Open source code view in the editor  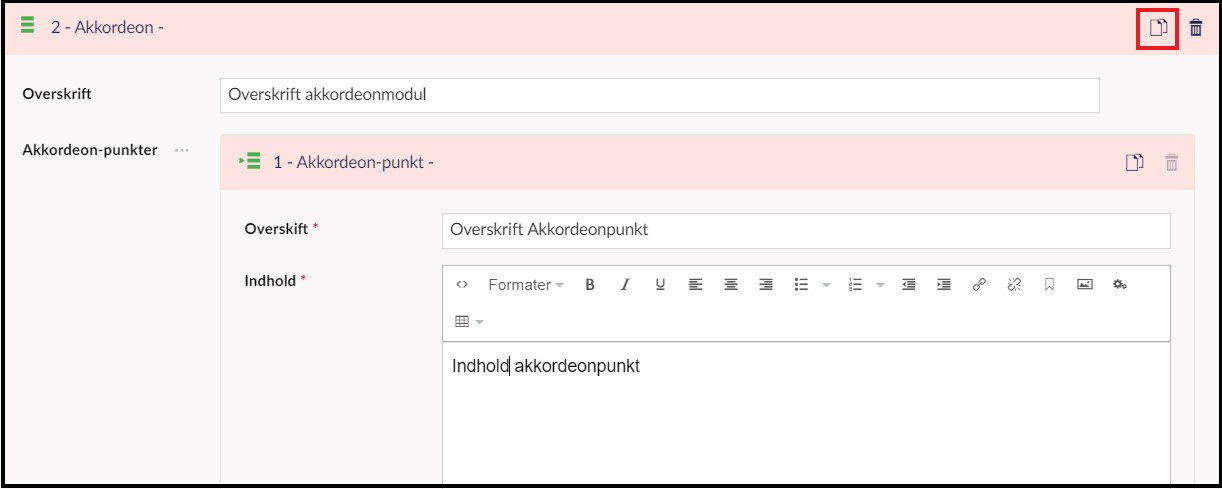coord(462,285)
